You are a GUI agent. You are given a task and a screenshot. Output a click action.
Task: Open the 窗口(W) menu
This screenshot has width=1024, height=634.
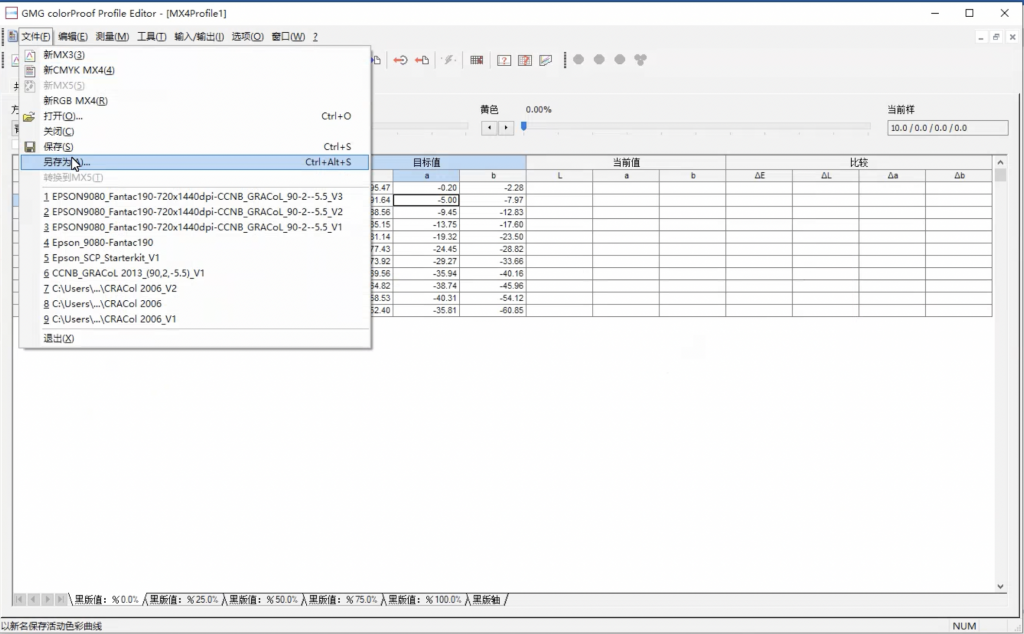(288, 37)
